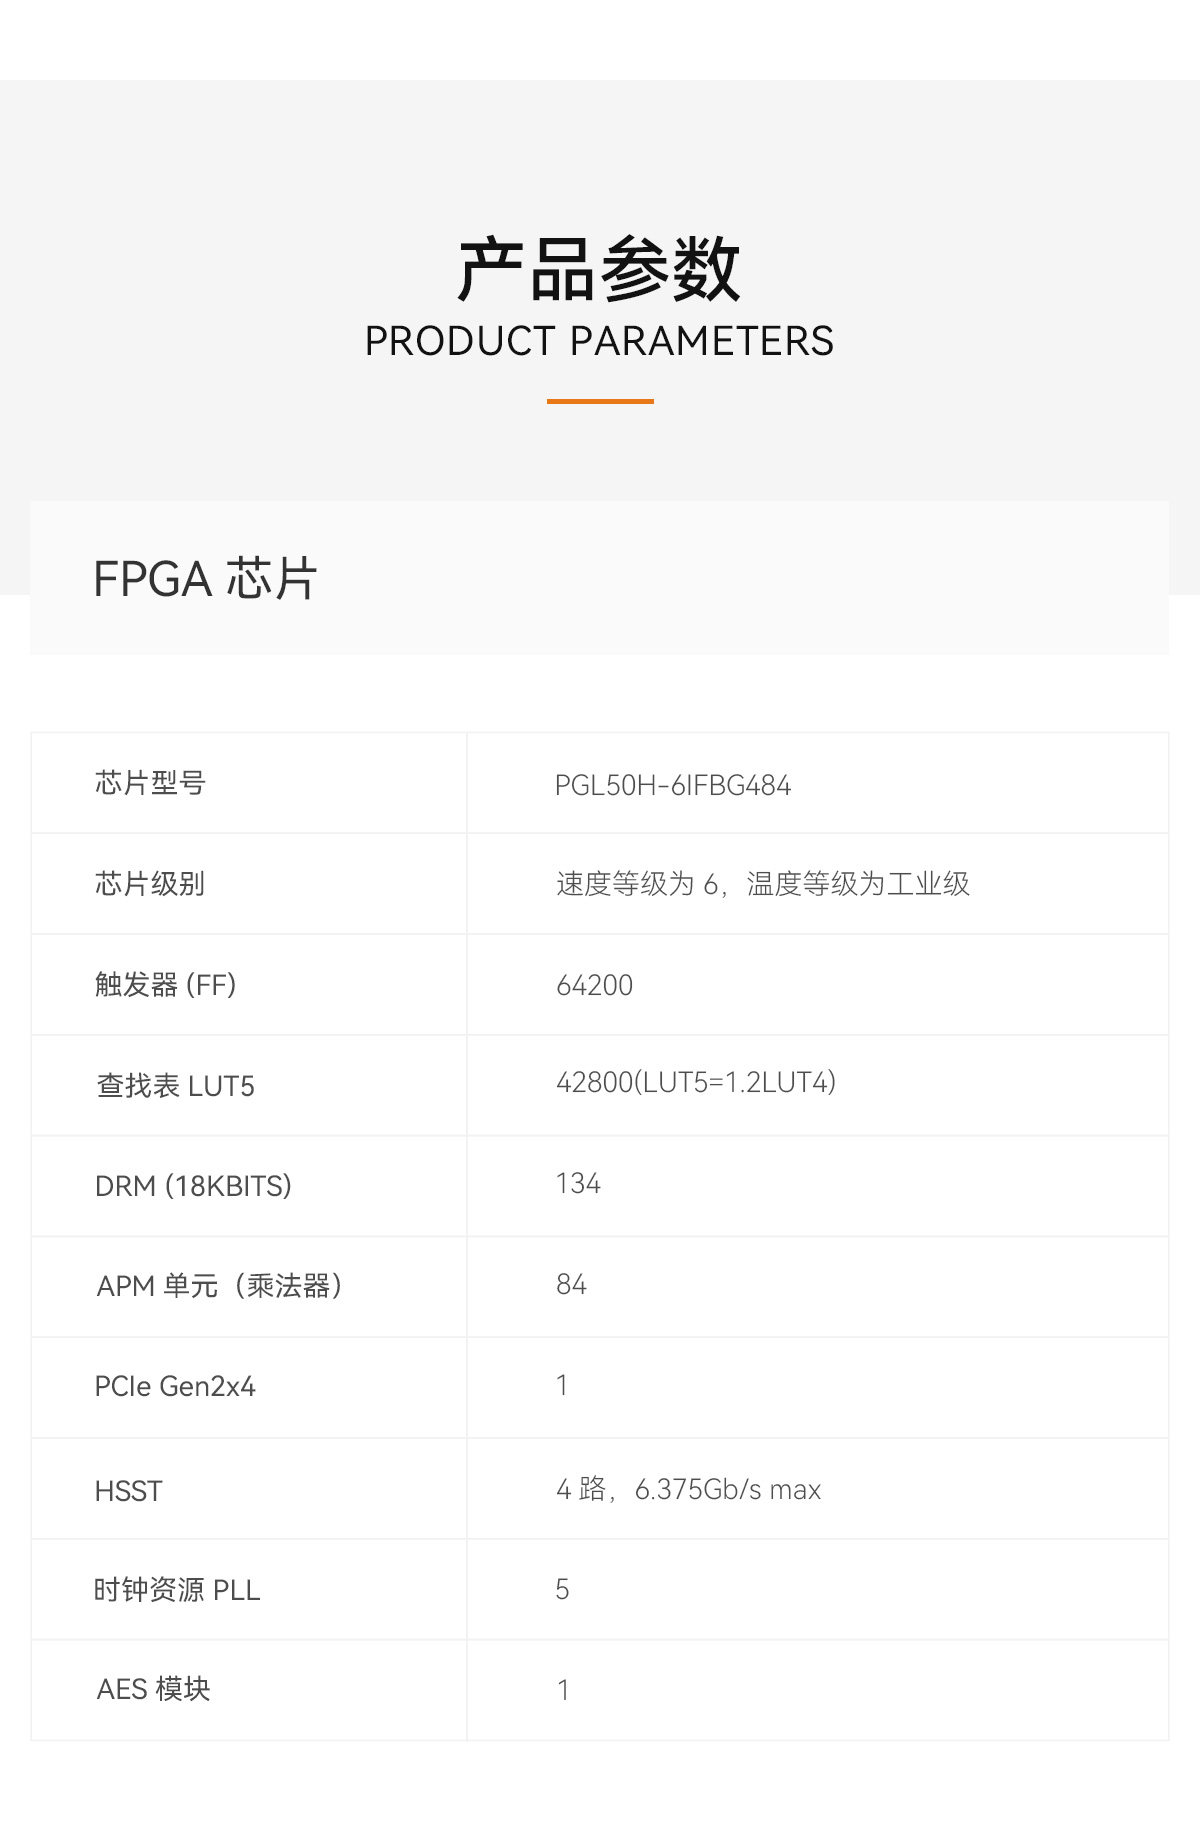Click the DRM (18KBITS) label

pyautogui.click(x=193, y=1186)
